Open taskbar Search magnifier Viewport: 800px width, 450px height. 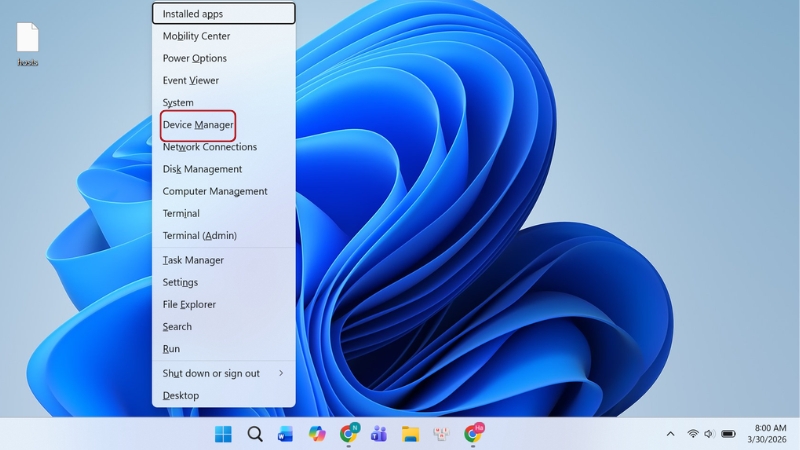[255, 434]
